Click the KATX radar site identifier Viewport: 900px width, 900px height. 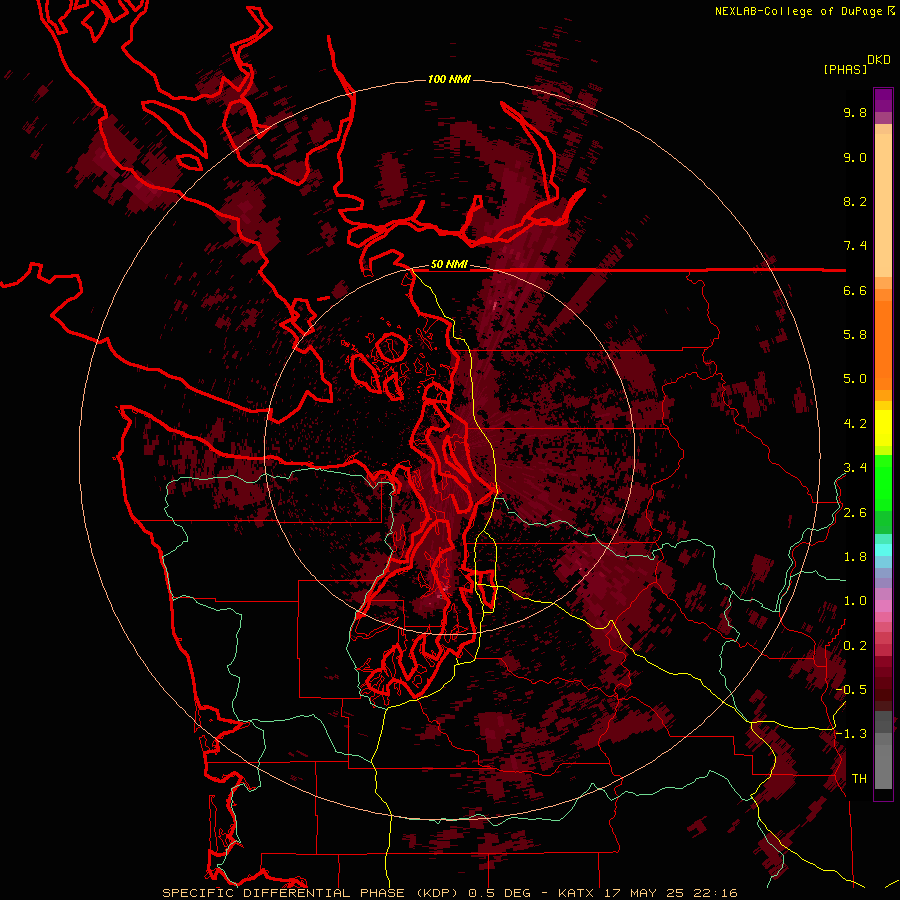pos(577,893)
